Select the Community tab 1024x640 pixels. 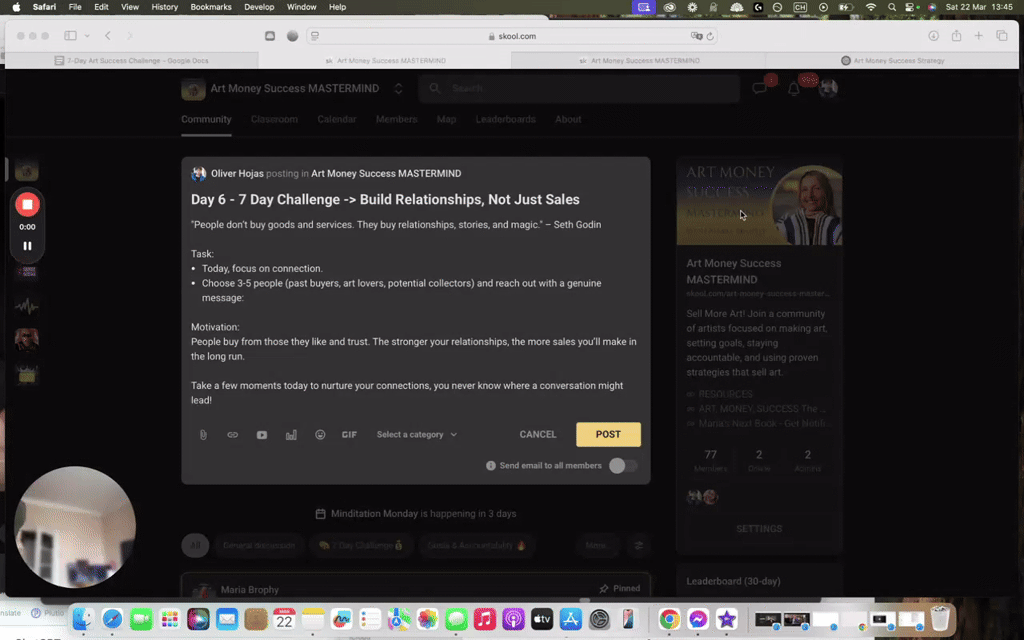pos(206,120)
